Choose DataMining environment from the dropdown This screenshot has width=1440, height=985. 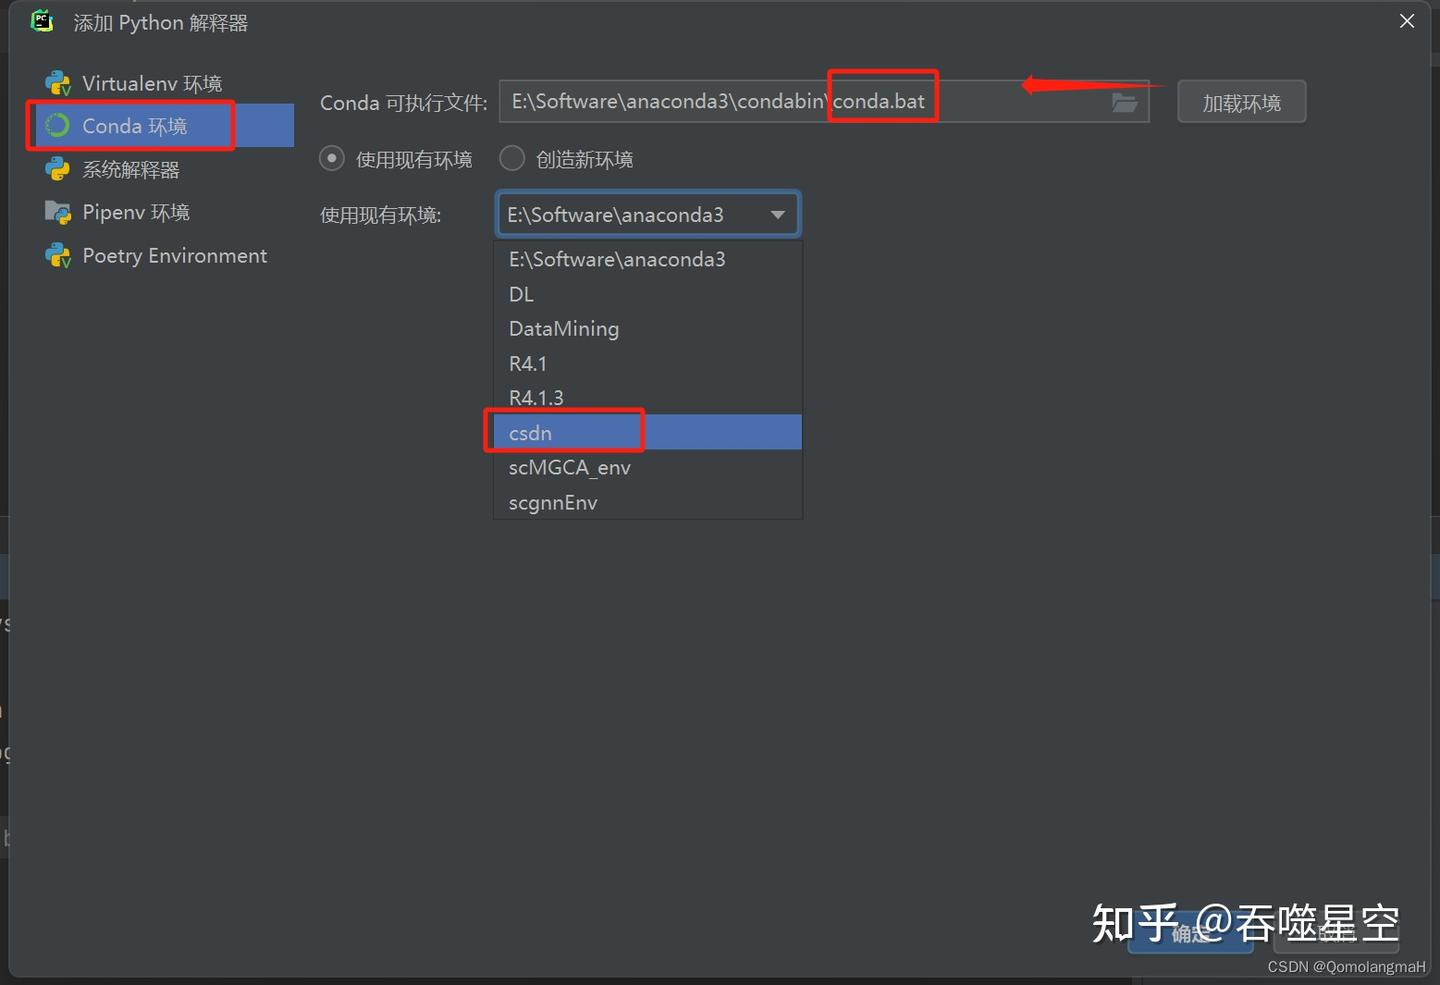point(563,328)
